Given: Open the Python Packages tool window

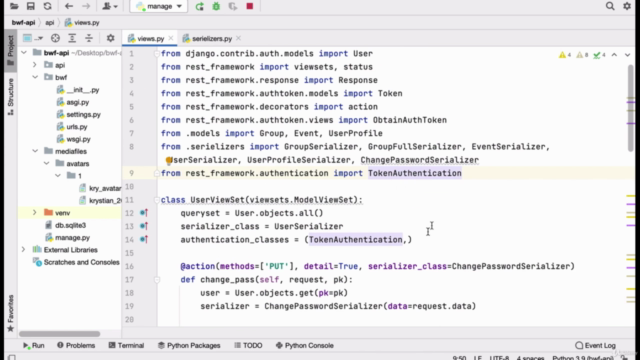Looking at the screenshot, I should coord(189,345).
